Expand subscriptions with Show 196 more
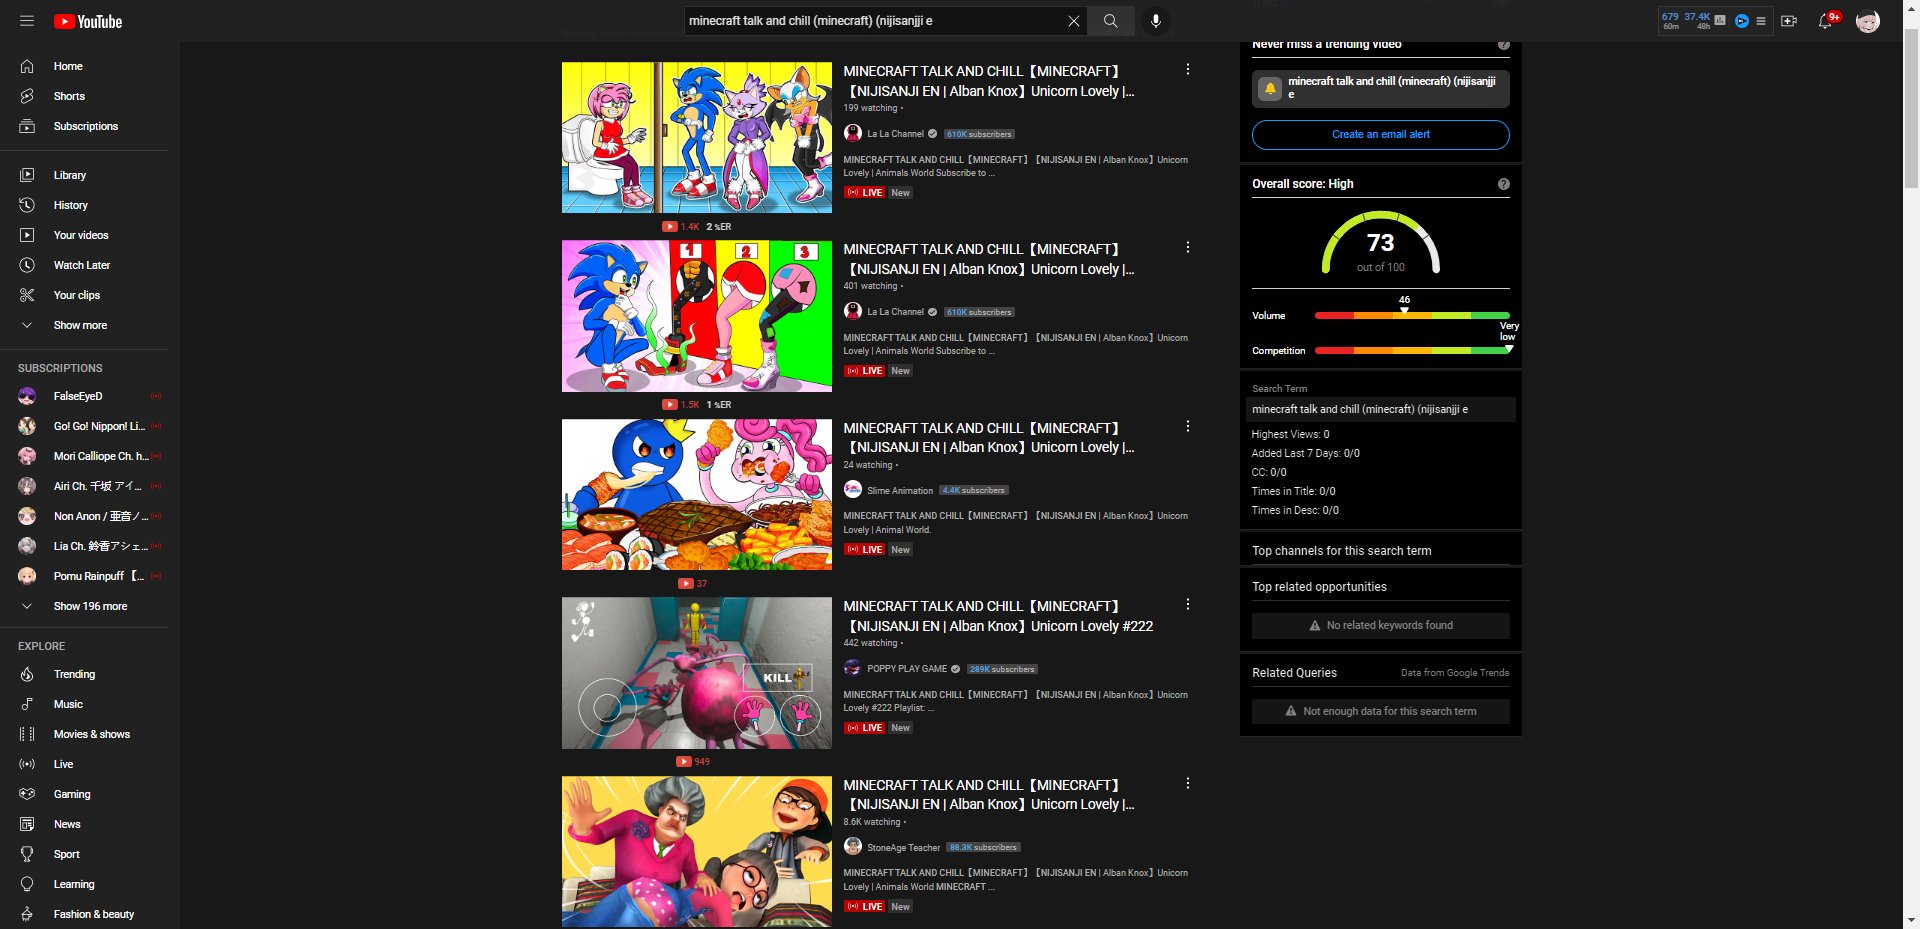 [x=90, y=606]
